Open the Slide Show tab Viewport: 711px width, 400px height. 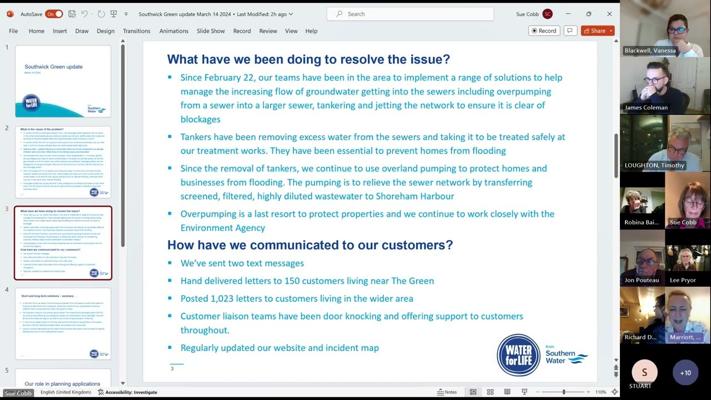210,31
